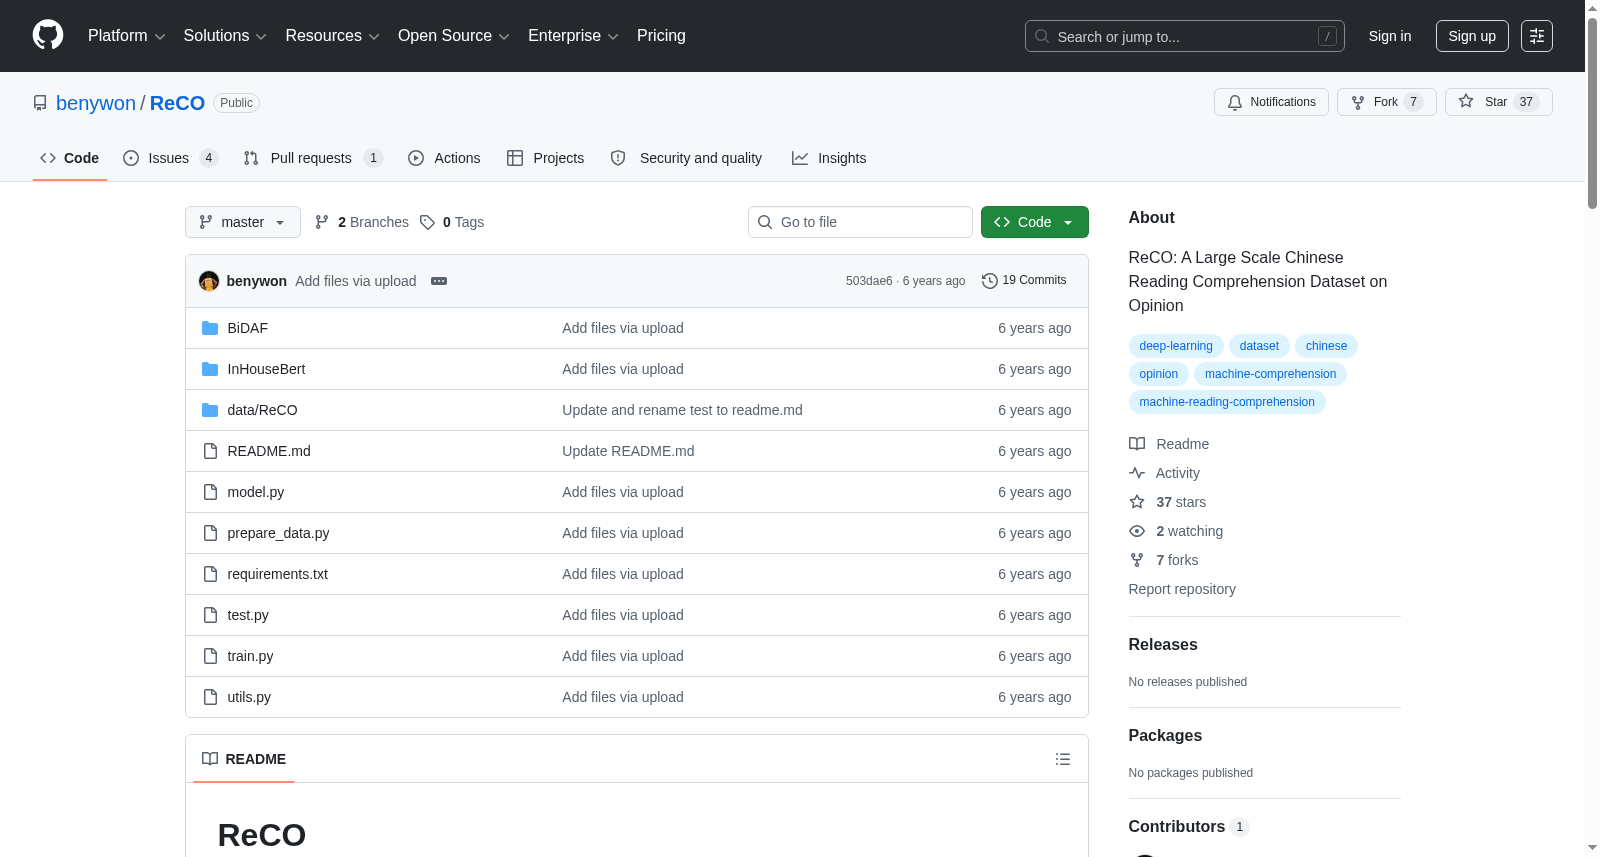1600x857 pixels.
Task: Click the prepare_data.py file icon
Action: point(210,533)
